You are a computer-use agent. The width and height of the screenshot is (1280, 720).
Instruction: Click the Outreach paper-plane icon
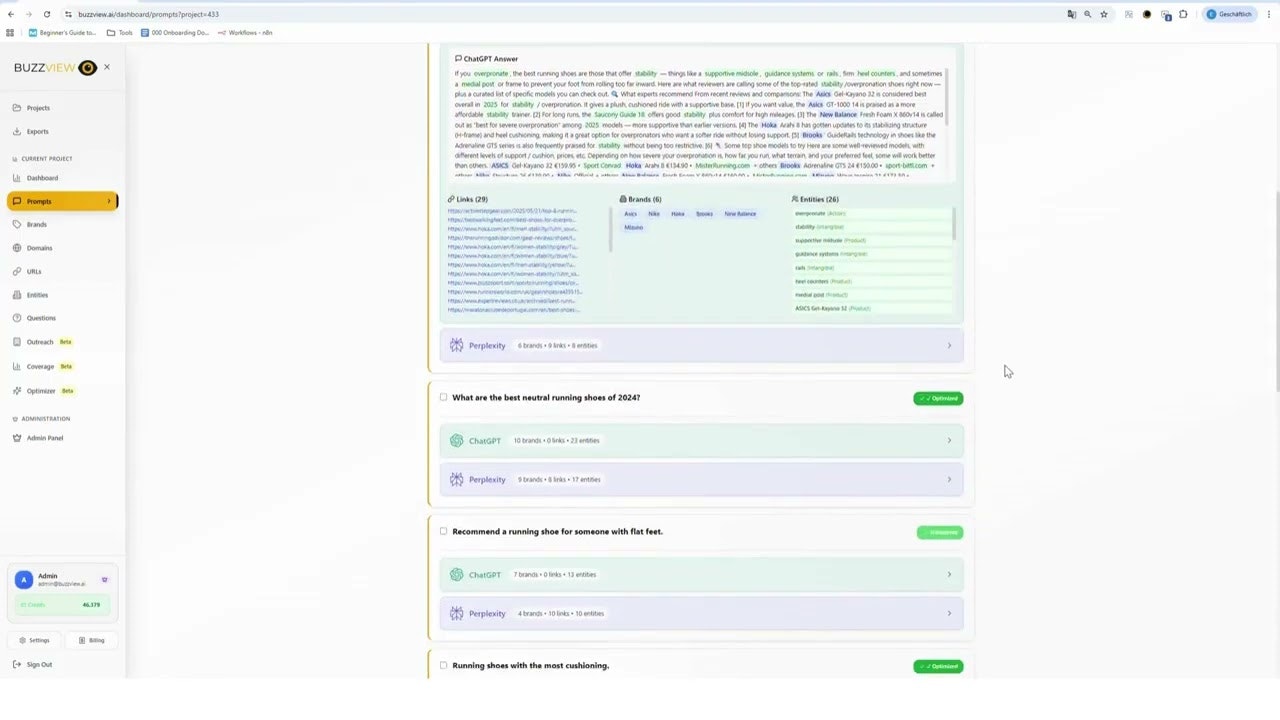click(x=17, y=342)
